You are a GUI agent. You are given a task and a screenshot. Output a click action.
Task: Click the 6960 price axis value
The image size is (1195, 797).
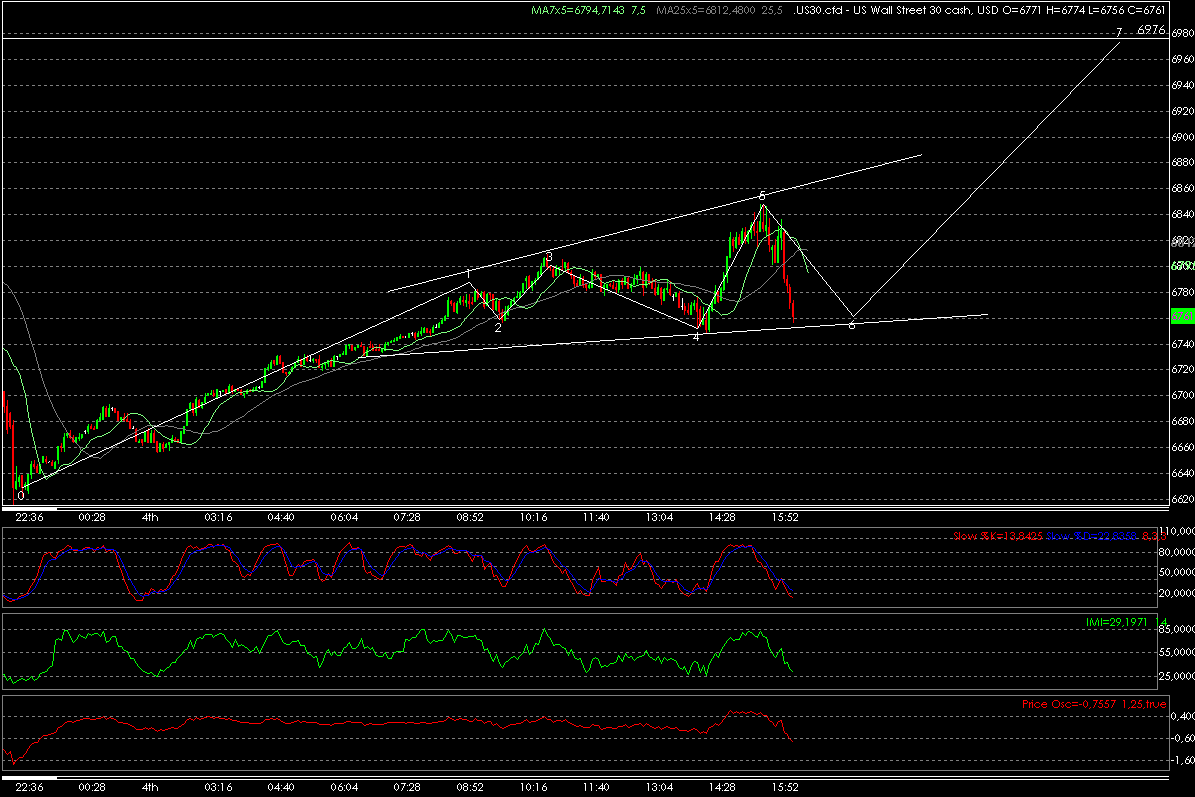(x=1183, y=59)
